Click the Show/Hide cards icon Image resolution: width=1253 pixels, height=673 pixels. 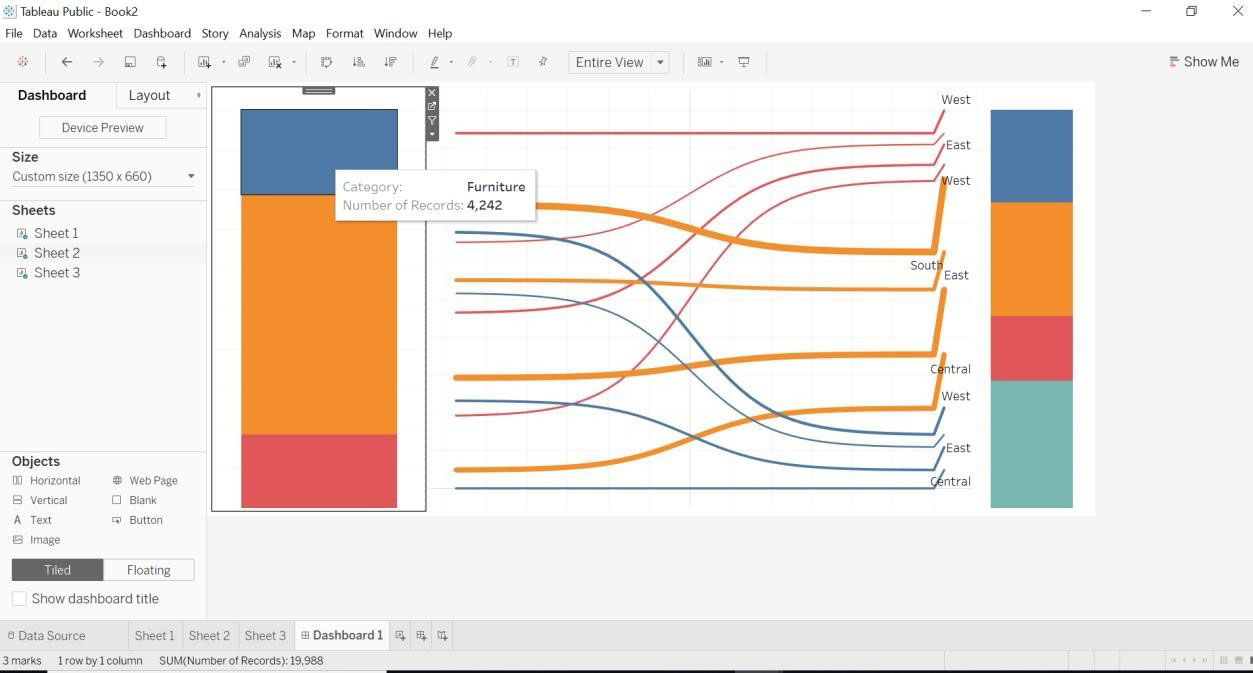point(704,62)
